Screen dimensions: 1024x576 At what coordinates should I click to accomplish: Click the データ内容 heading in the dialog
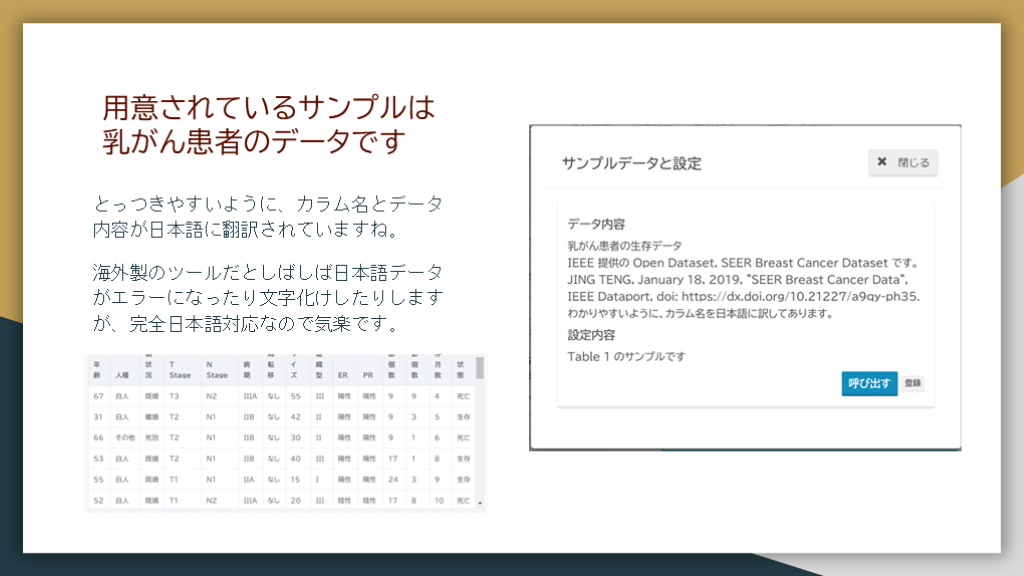point(596,223)
